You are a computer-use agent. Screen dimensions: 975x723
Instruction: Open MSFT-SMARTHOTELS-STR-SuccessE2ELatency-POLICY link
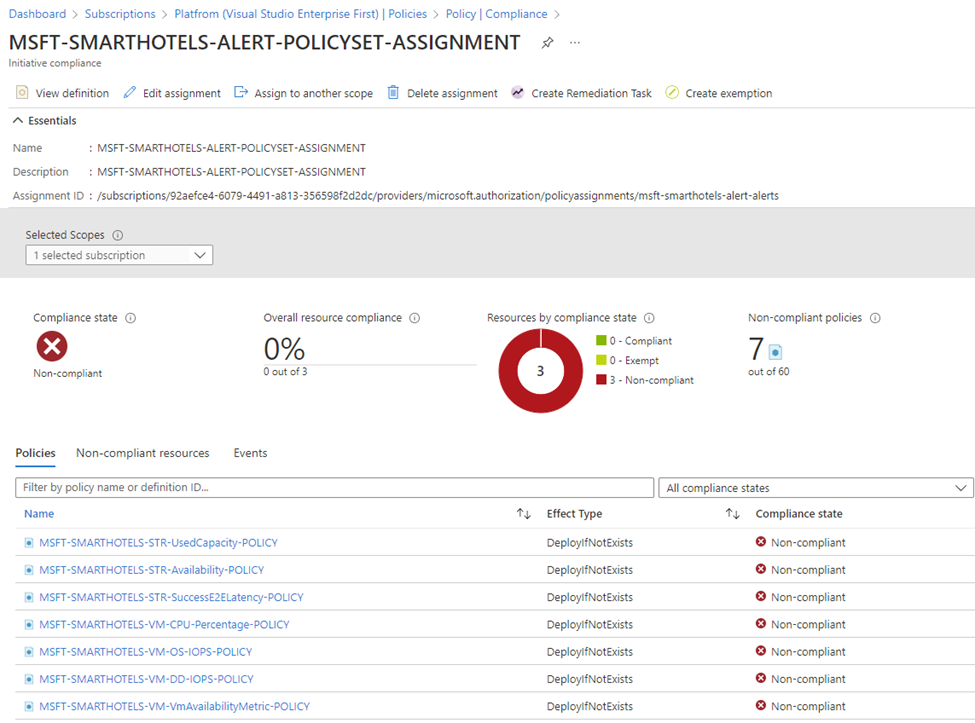(171, 597)
